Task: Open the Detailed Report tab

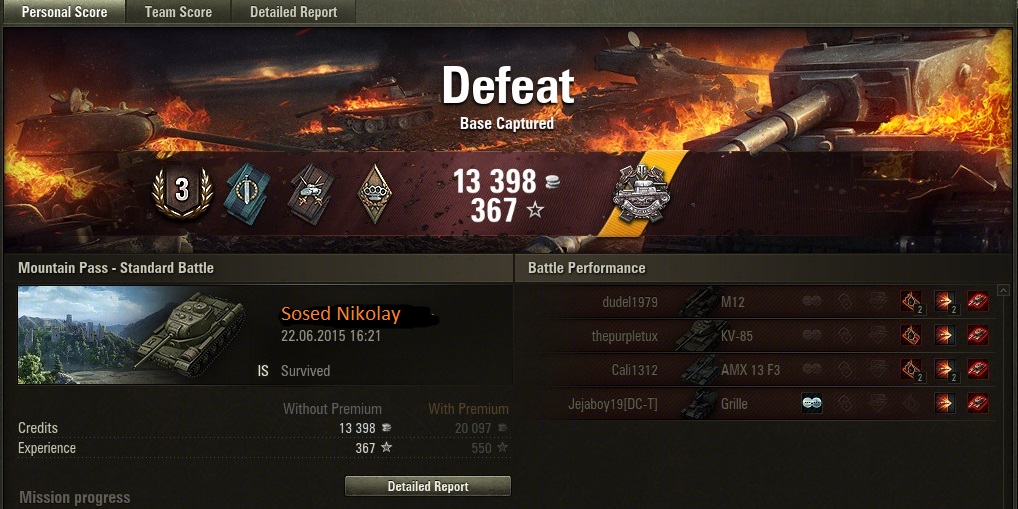Action: click(293, 12)
